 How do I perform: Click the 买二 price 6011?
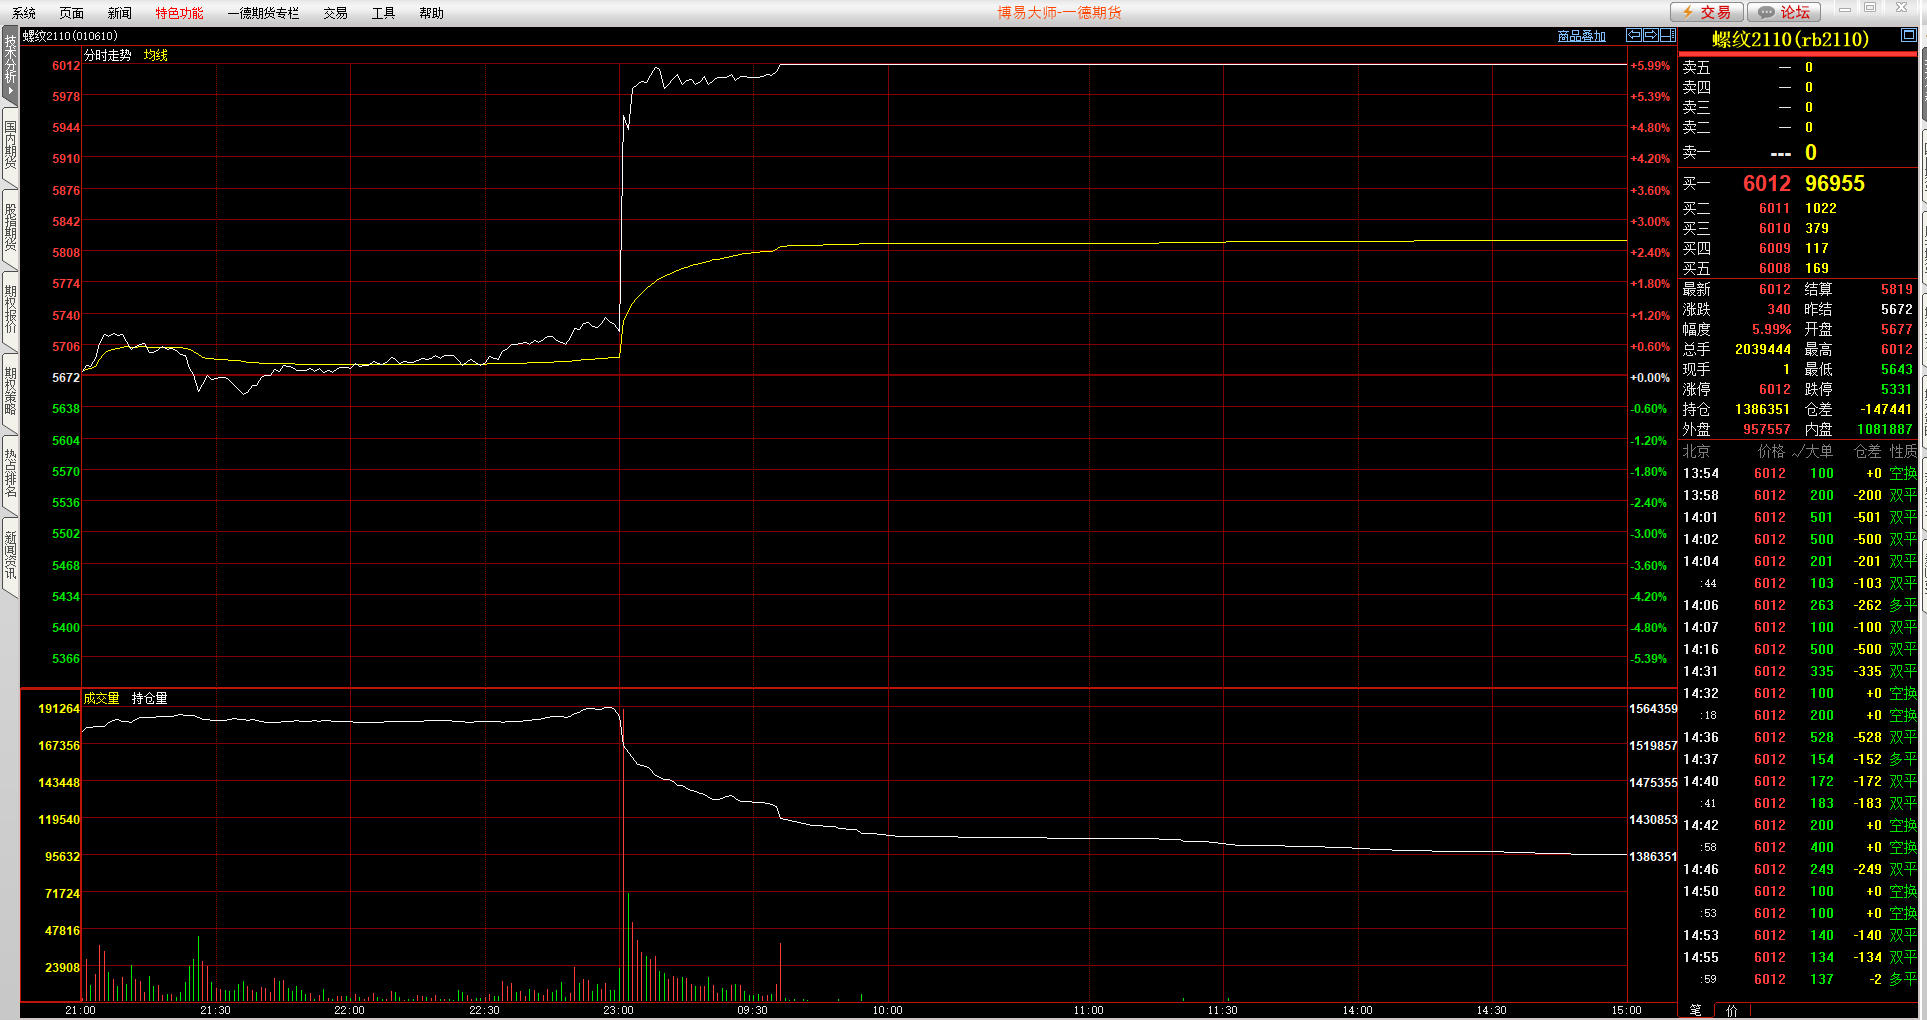point(1774,208)
